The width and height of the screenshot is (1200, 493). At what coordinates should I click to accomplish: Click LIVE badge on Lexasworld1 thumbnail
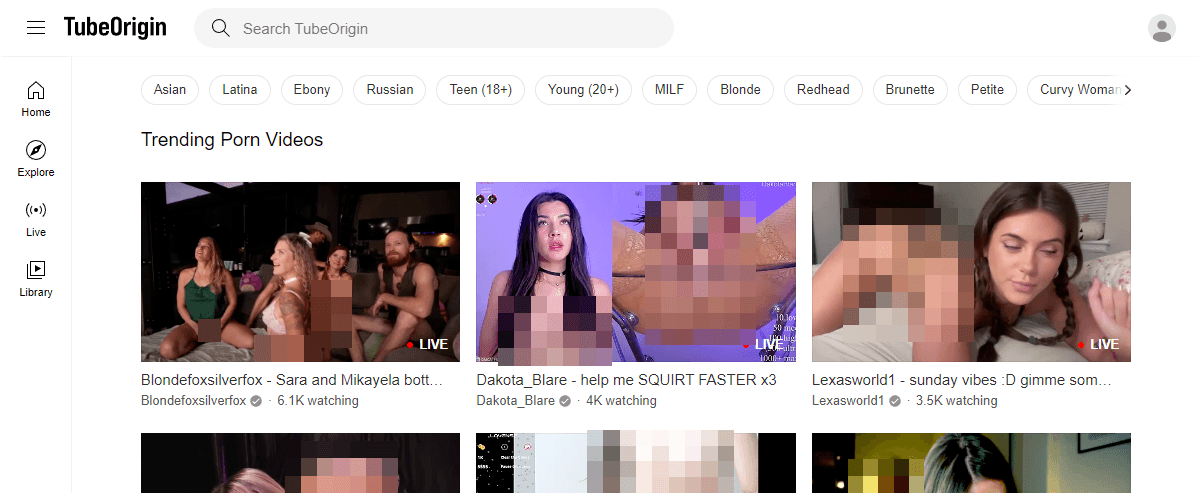coord(1098,344)
